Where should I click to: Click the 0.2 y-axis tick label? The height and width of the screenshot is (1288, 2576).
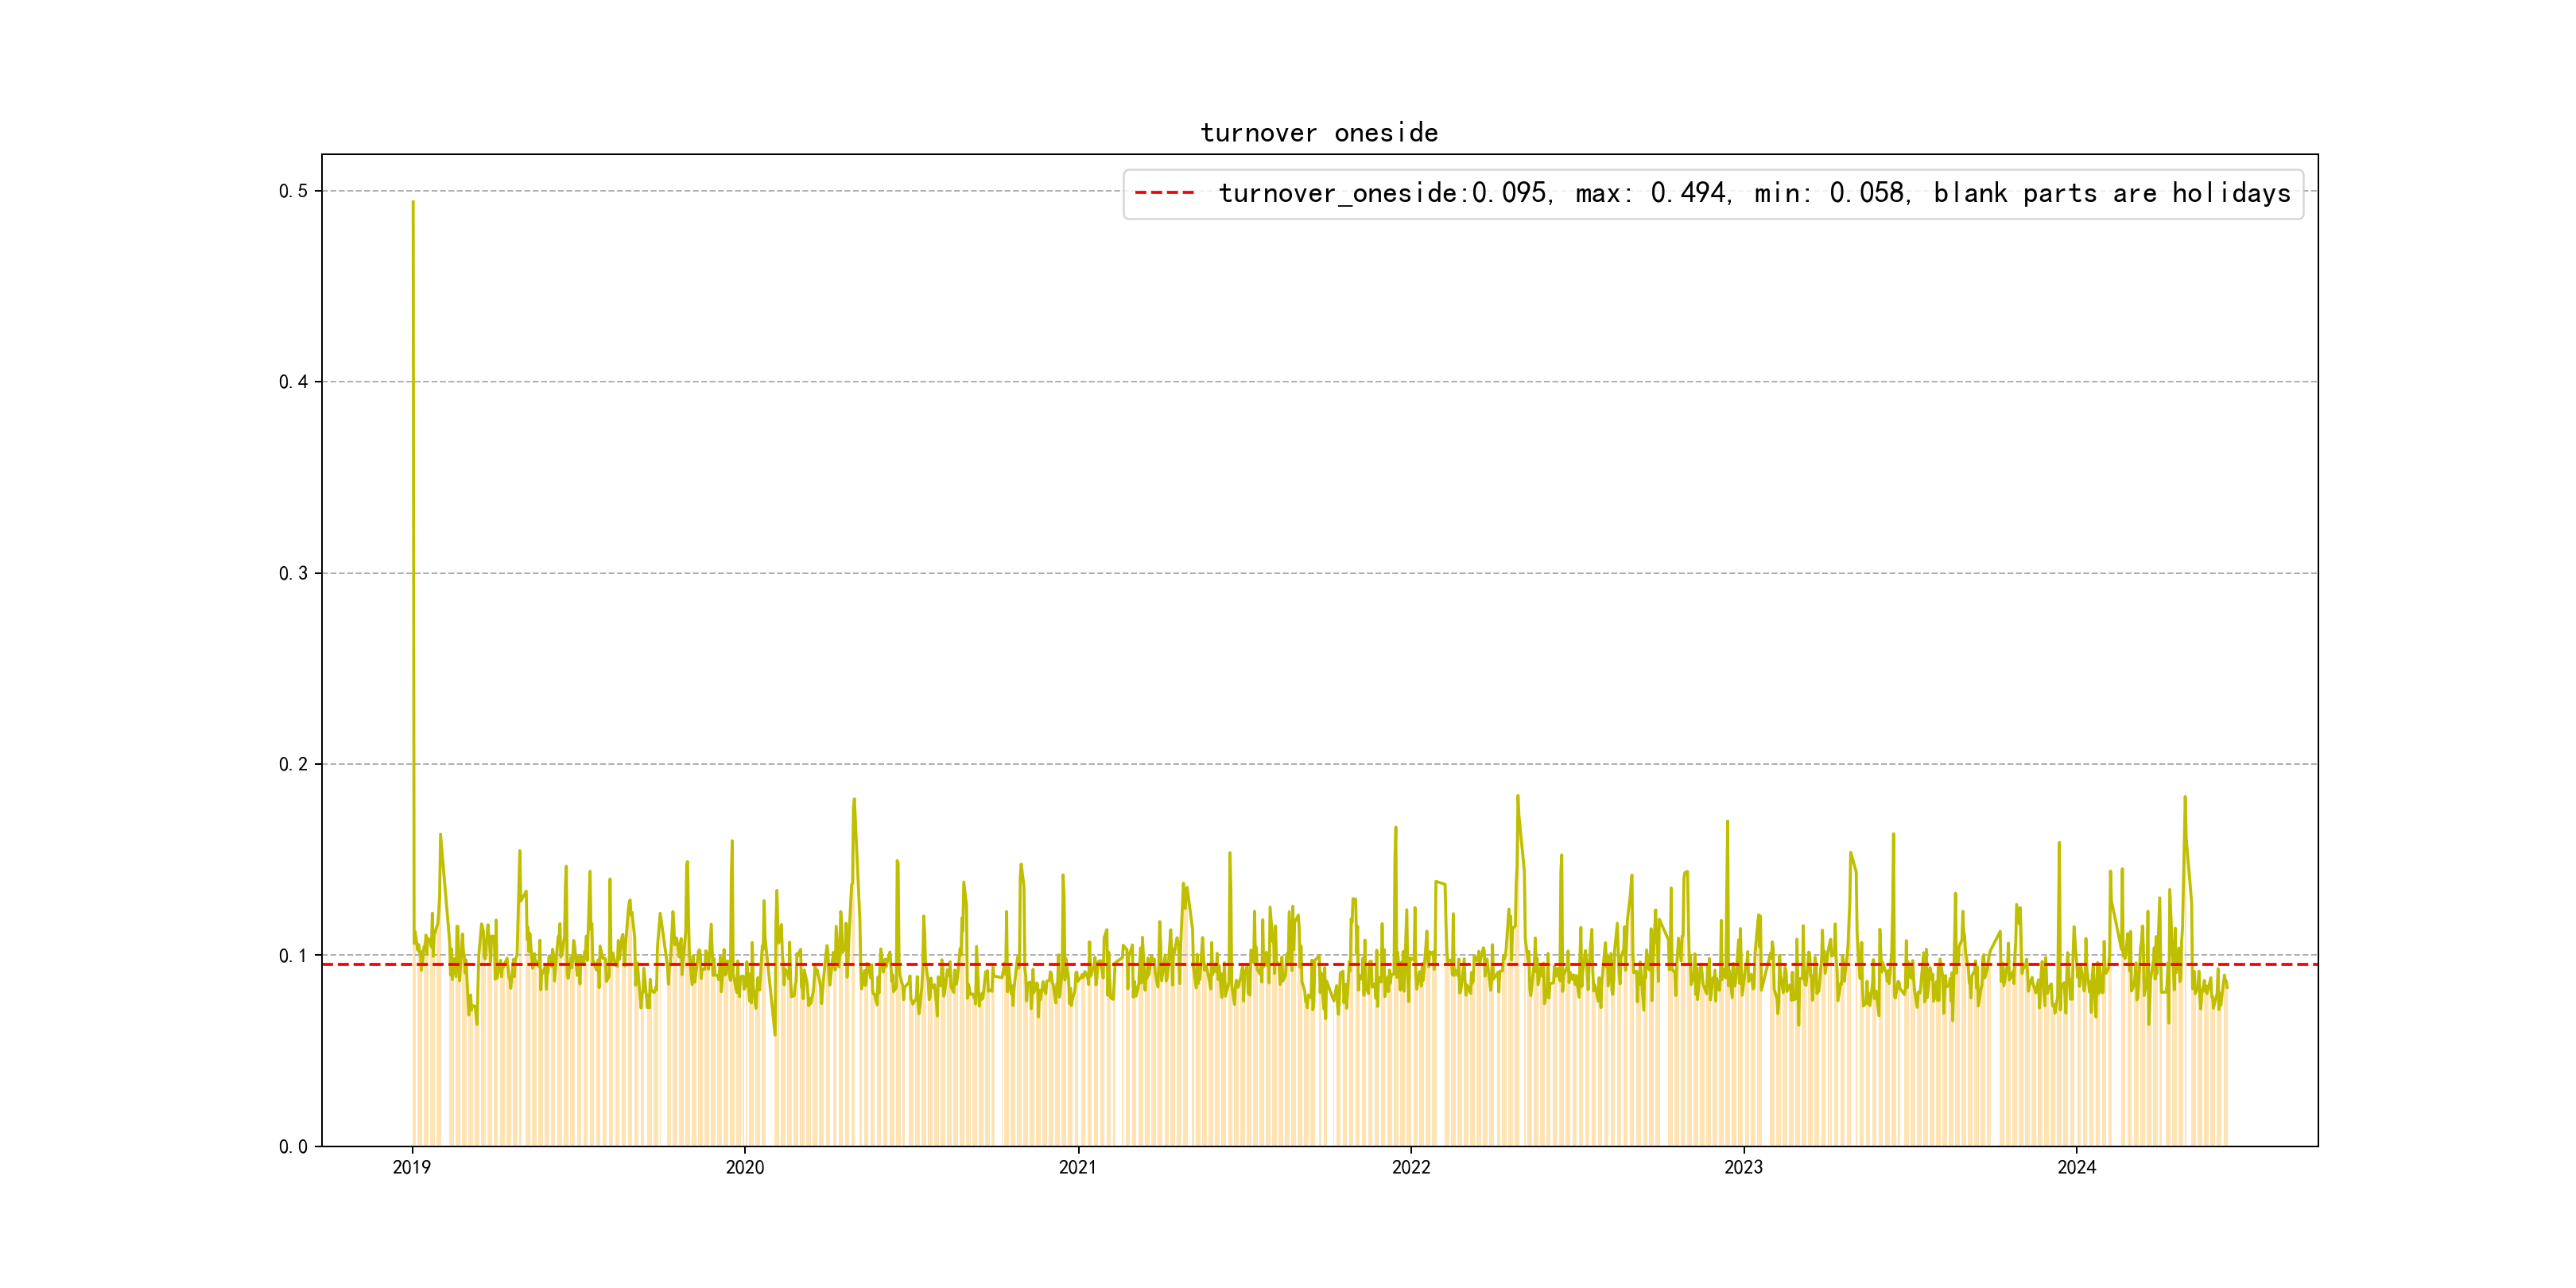pyautogui.click(x=293, y=764)
